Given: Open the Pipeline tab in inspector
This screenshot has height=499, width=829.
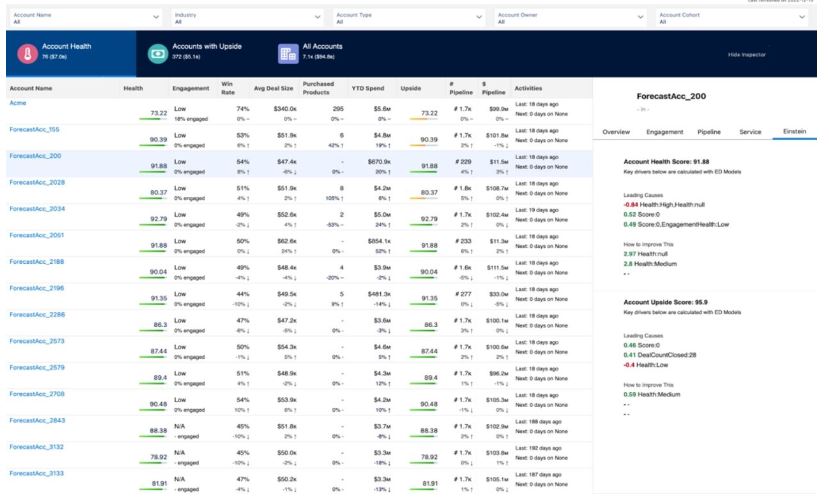Looking at the screenshot, I should 709,131.
